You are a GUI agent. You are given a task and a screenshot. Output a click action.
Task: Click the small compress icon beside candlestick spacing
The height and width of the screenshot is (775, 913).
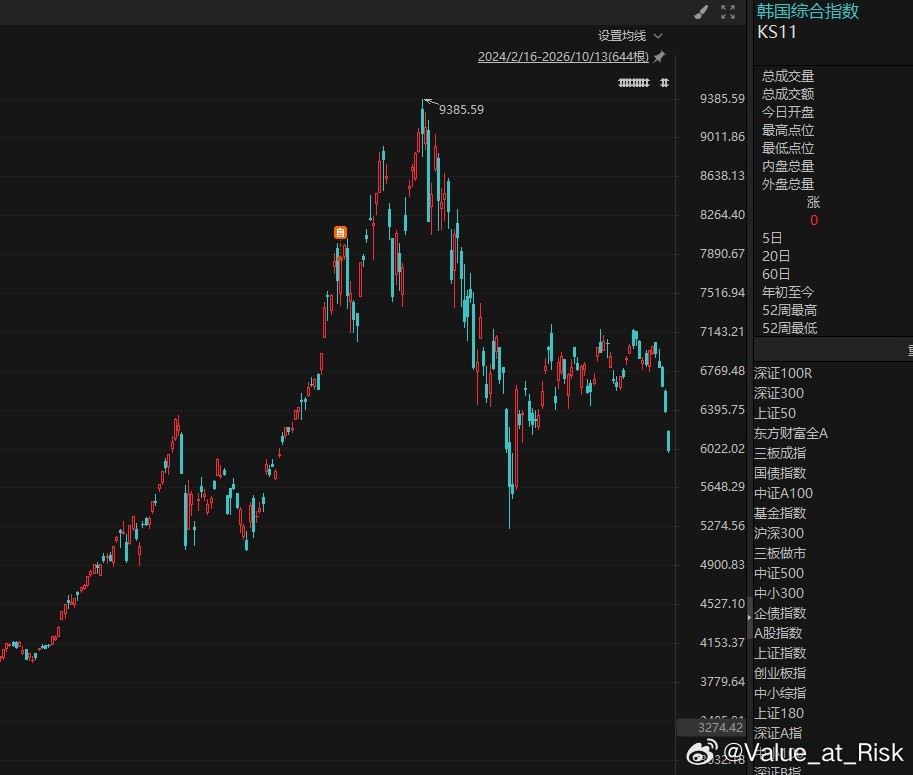click(664, 83)
